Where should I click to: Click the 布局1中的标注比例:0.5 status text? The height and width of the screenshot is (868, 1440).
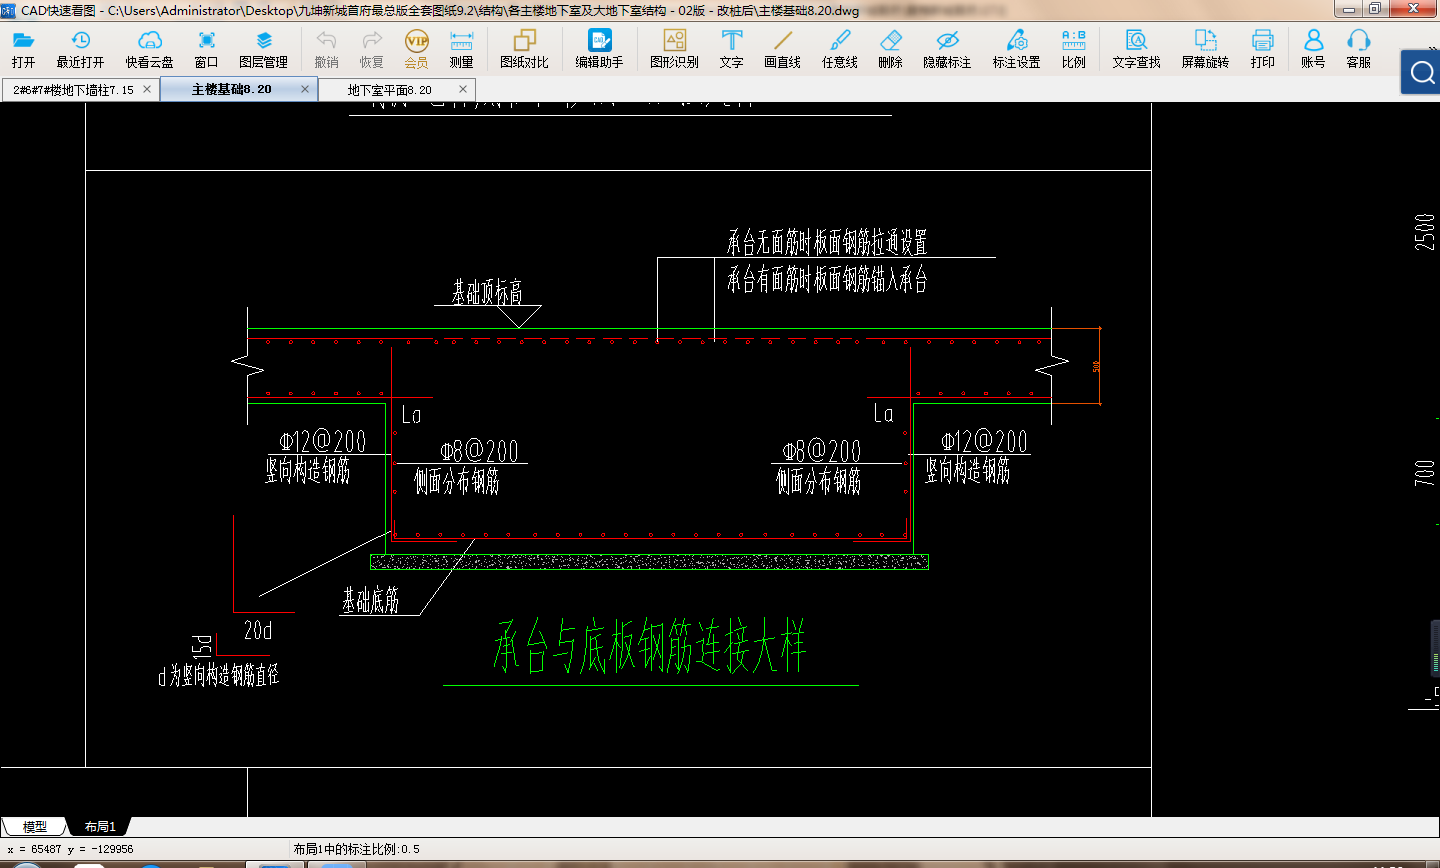(356, 849)
